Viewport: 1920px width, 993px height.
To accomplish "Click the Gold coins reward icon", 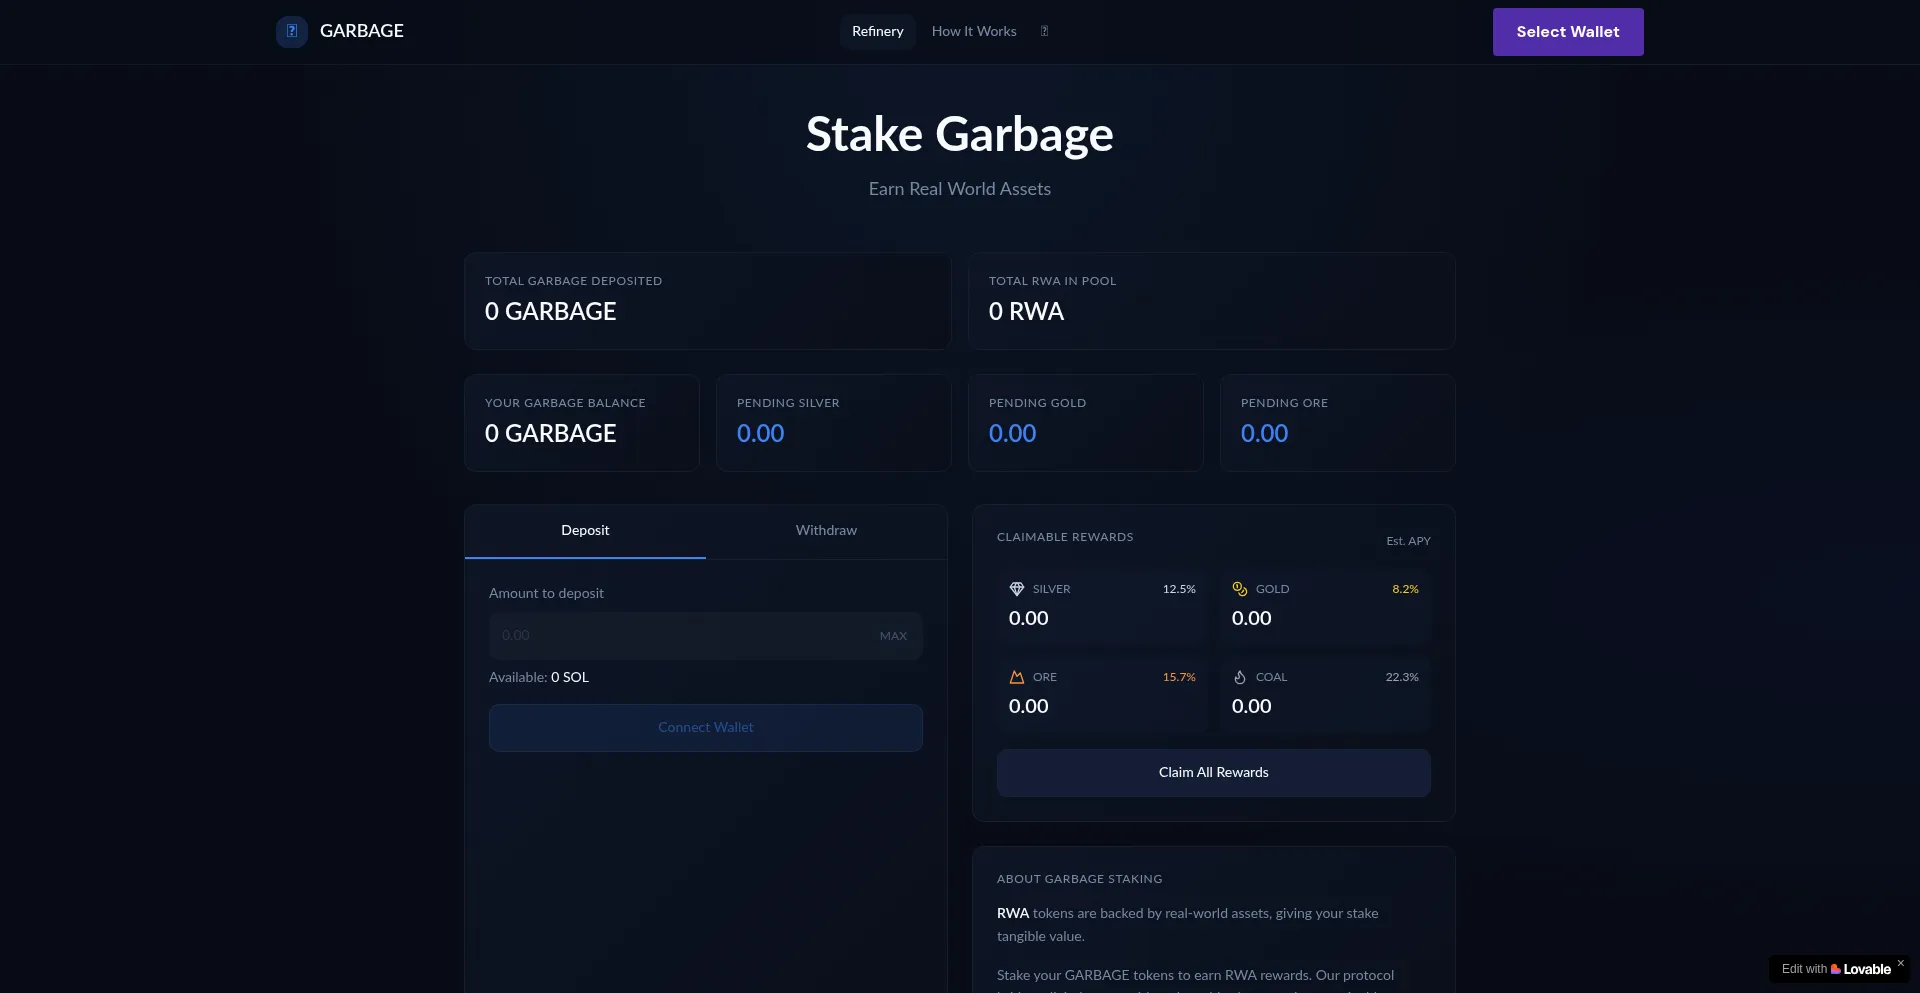I will pyautogui.click(x=1240, y=589).
